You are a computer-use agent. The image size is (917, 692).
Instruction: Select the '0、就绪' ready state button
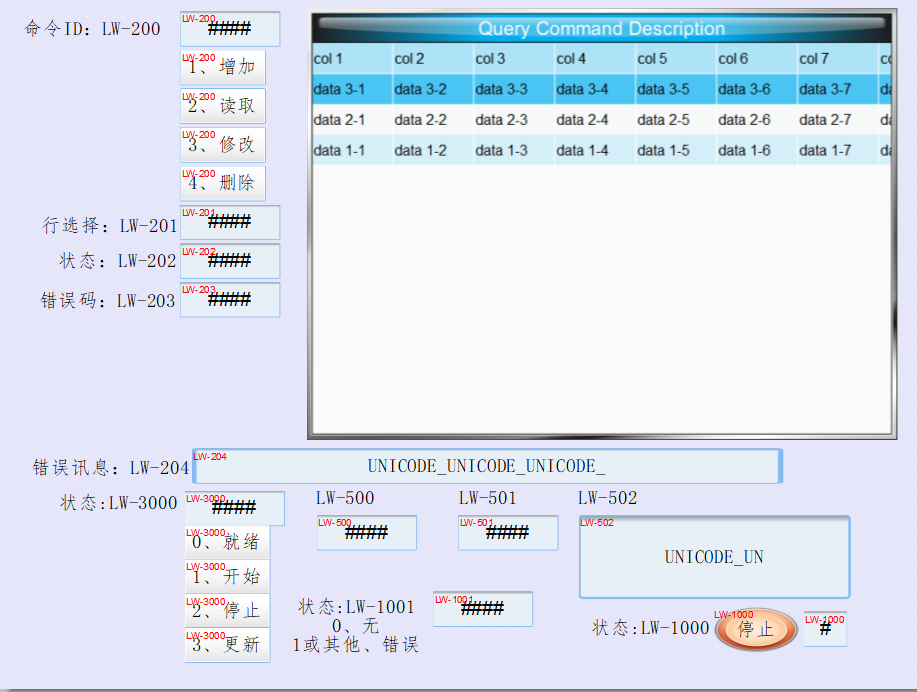click(x=227, y=542)
